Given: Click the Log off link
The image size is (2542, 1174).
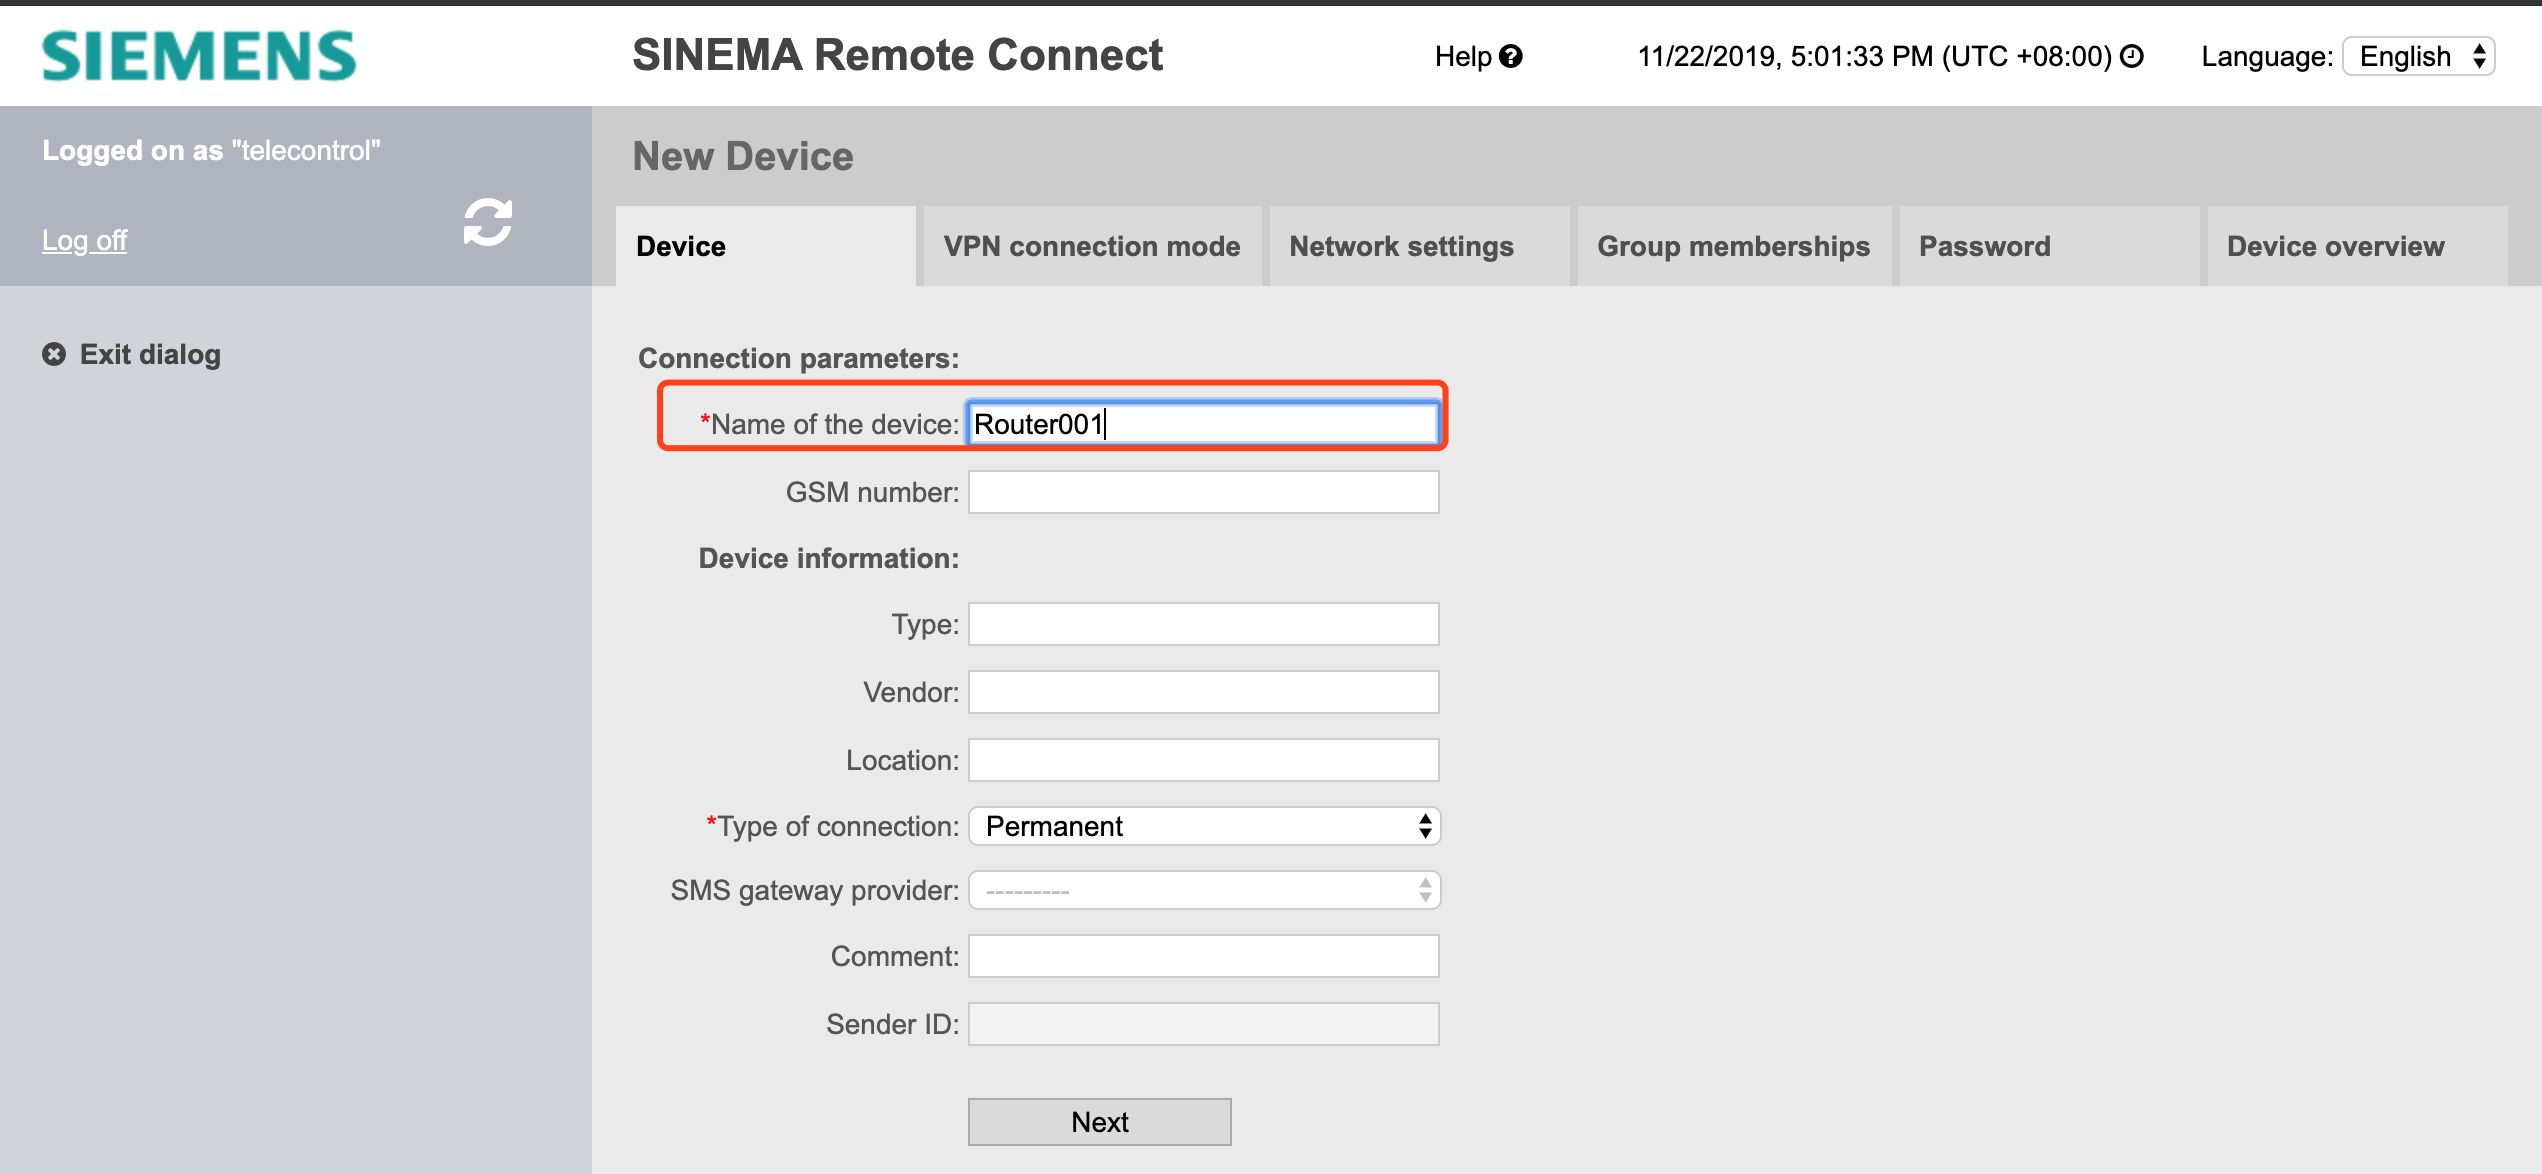Looking at the screenshot, I should coord(85,241).
